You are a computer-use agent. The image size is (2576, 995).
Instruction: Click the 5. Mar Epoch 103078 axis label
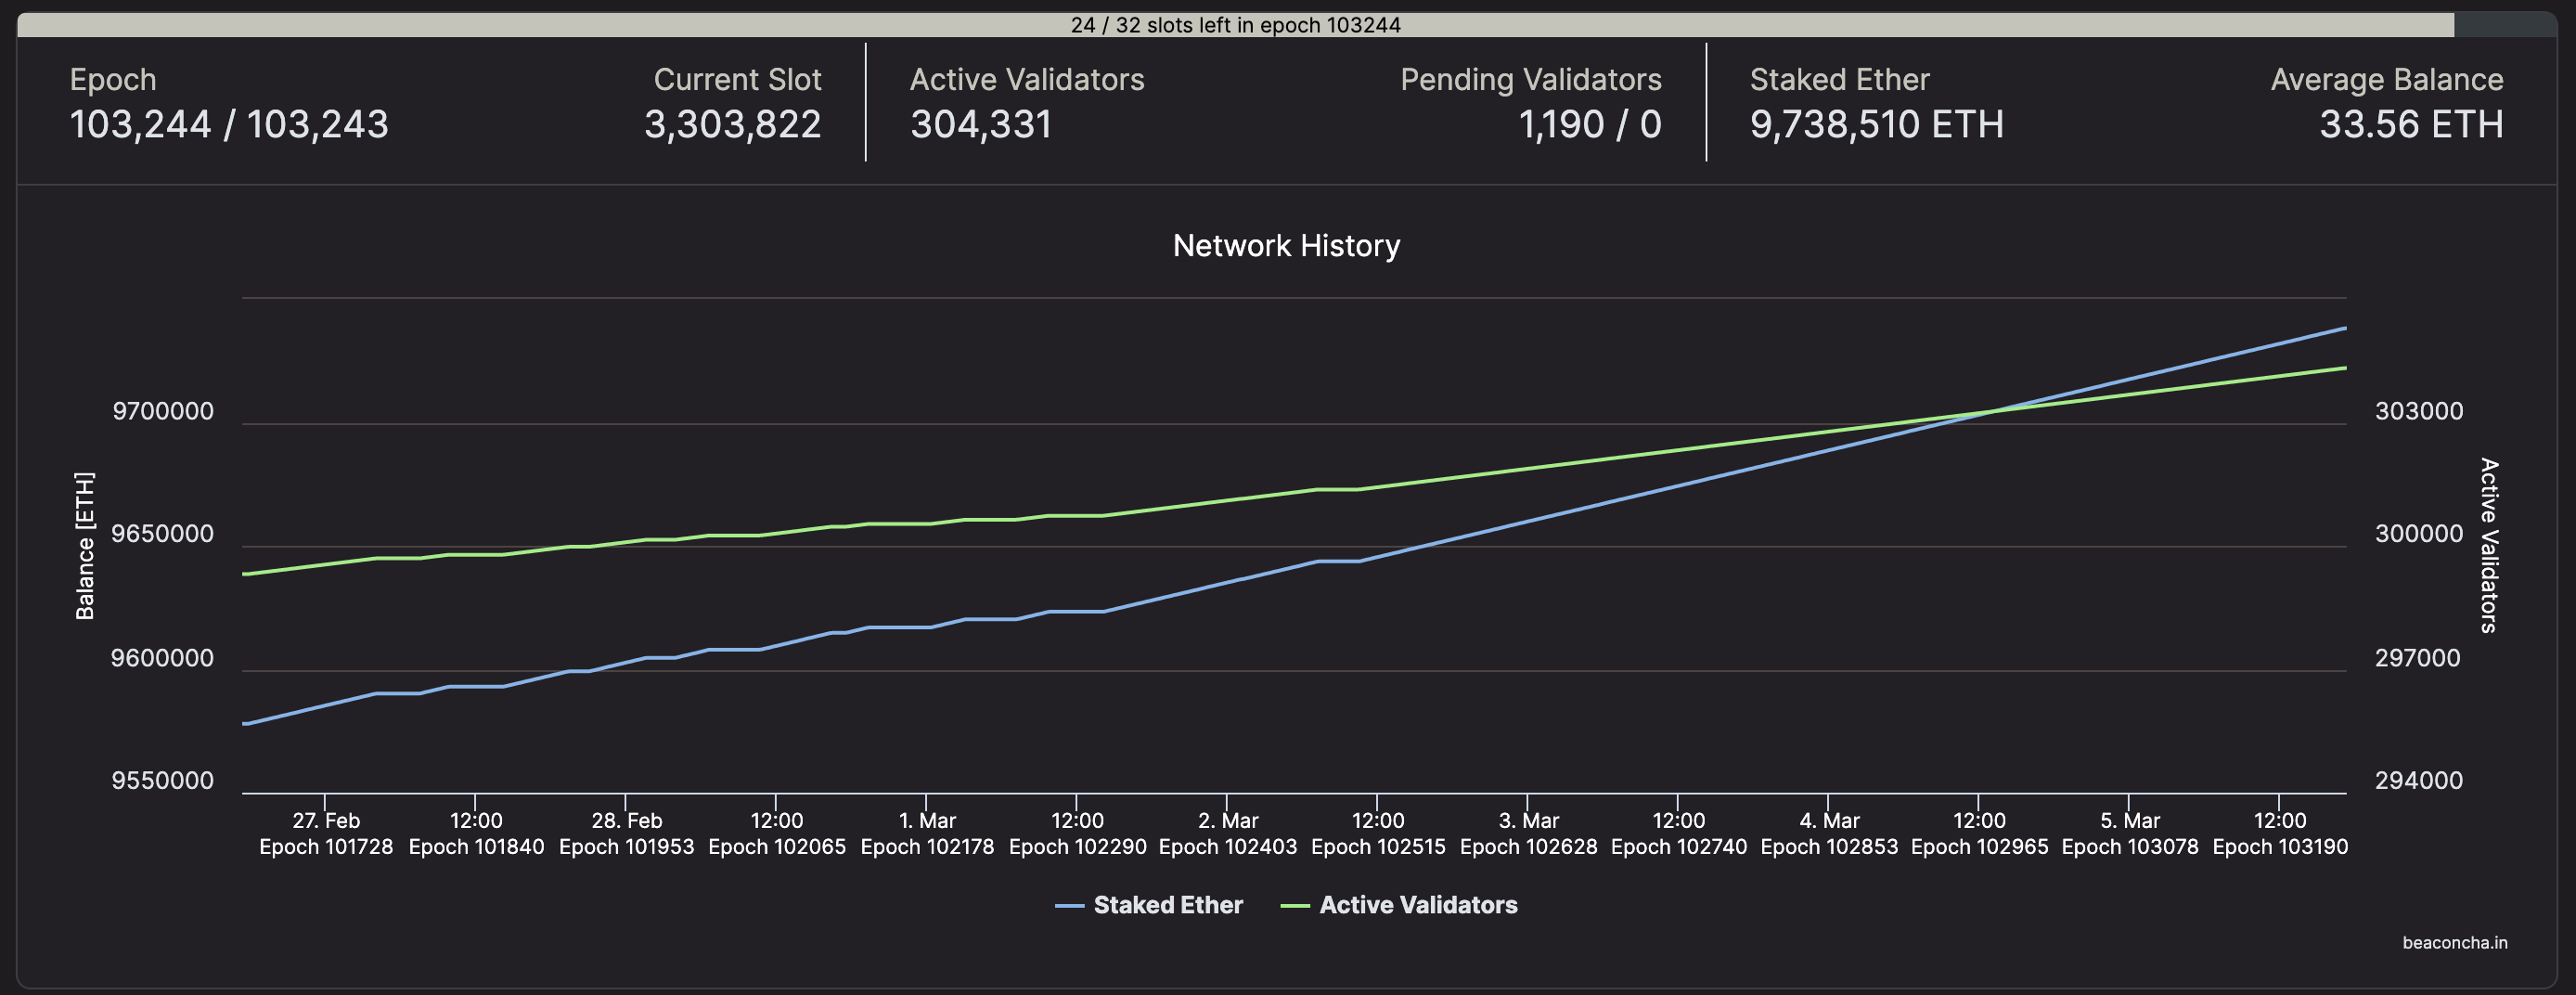(2130, 833)
